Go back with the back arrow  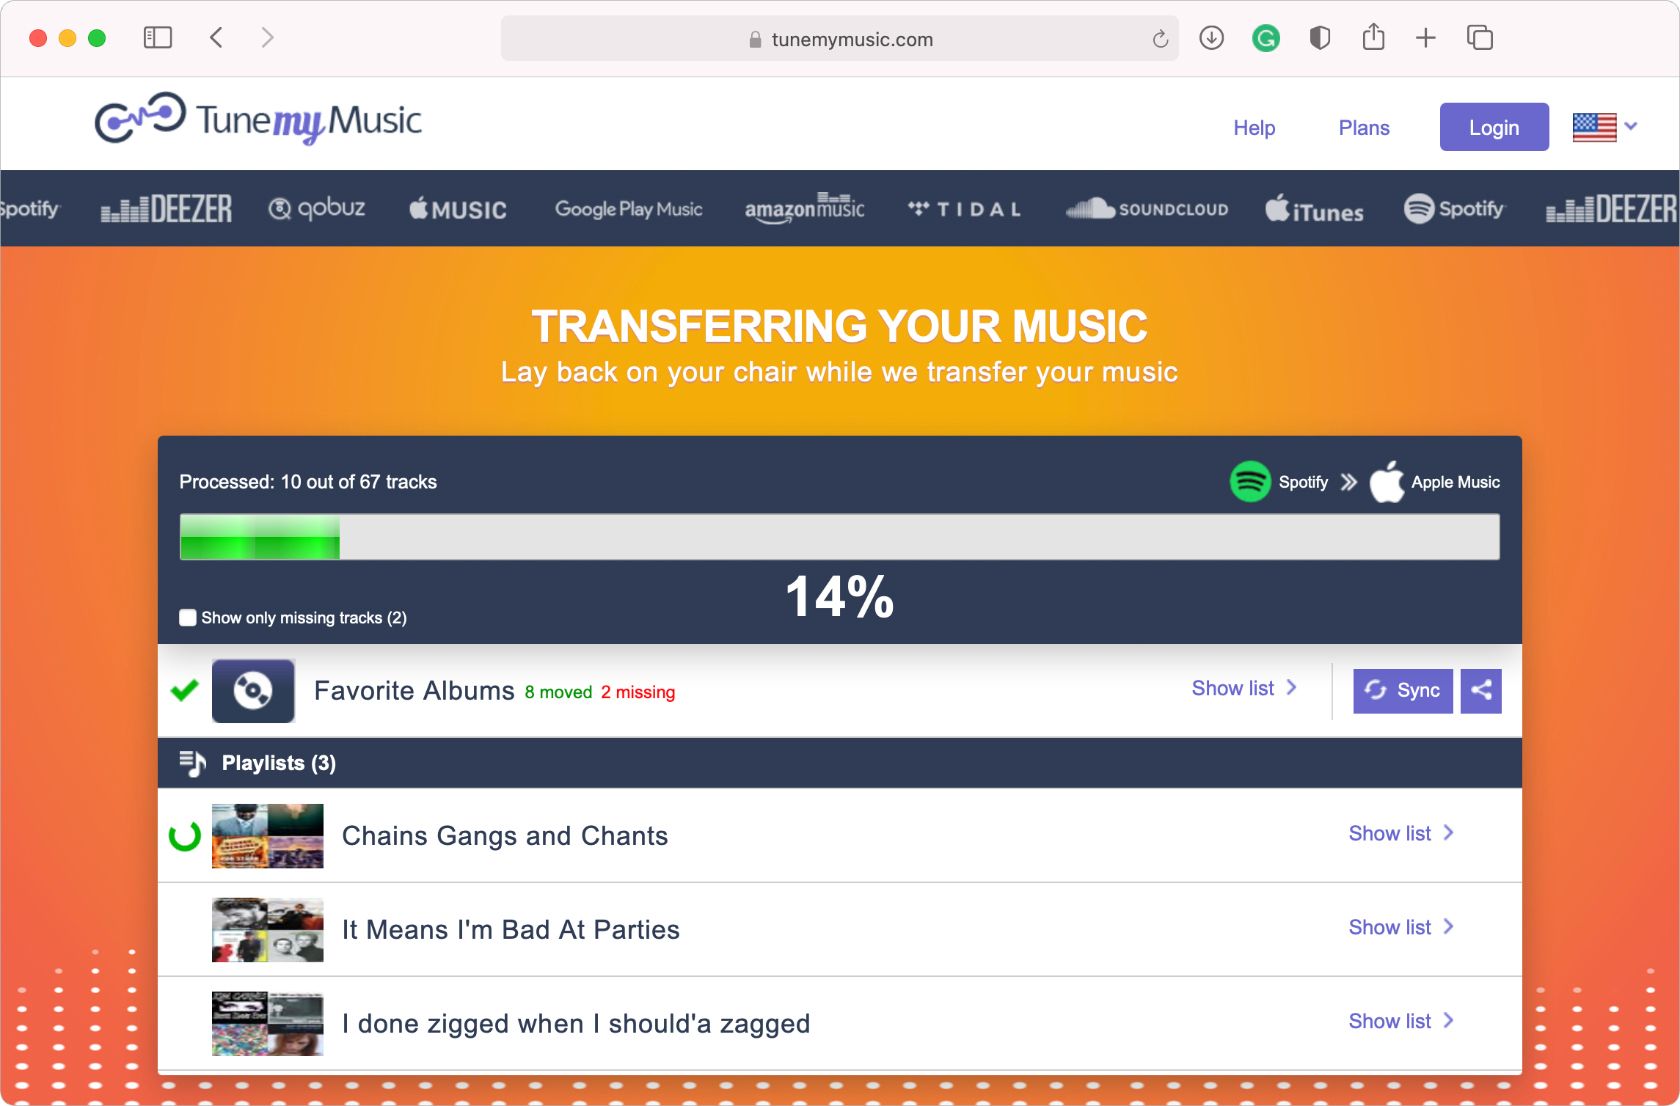[216, 38]
